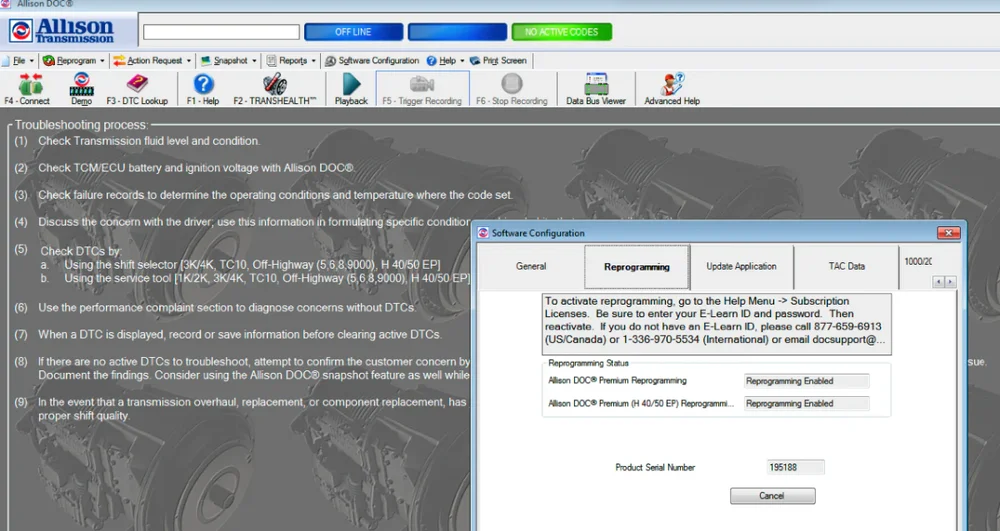Viewport: 1000px width, 531px height.
Task: Open the F2 TRANSHEALTH tool
Action: click(274, 86)
